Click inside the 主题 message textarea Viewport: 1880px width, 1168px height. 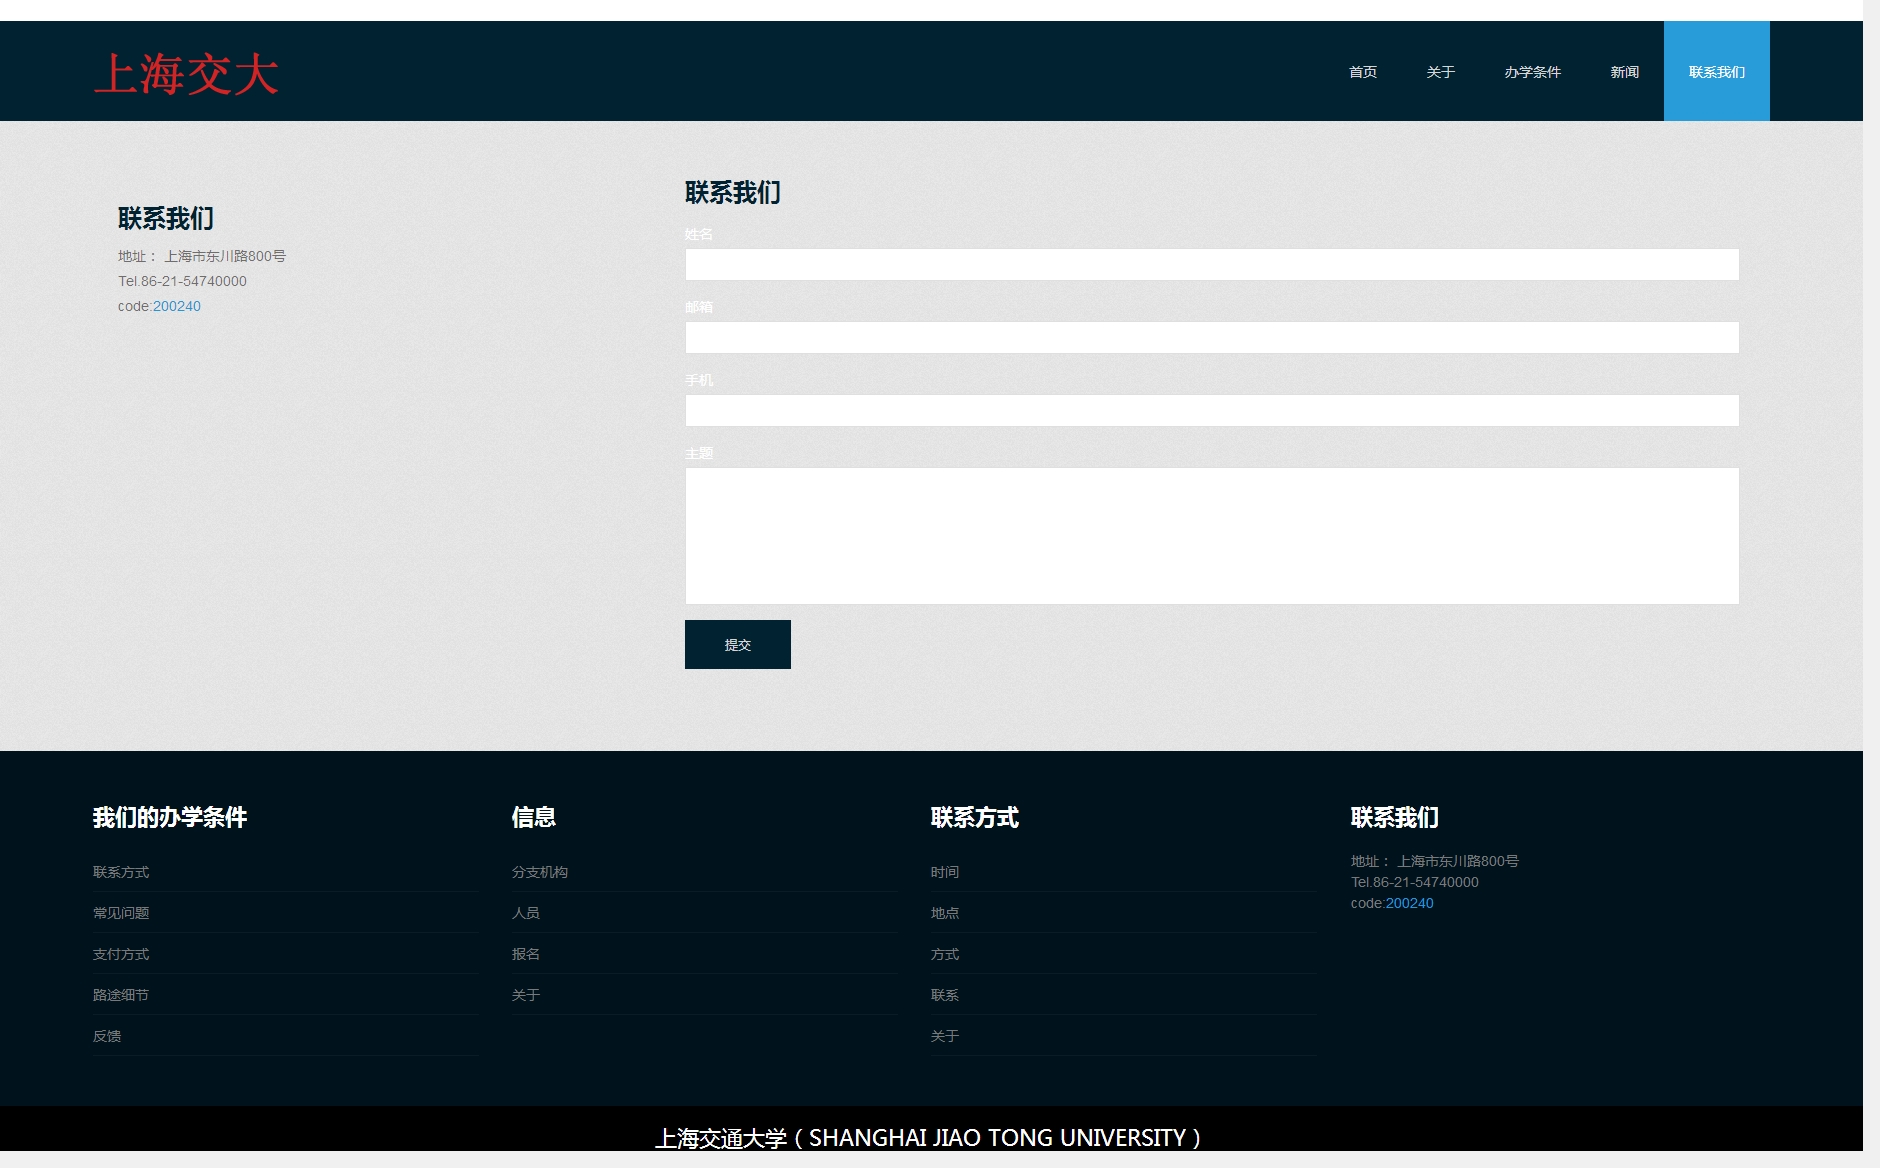tap(1211, 536)
